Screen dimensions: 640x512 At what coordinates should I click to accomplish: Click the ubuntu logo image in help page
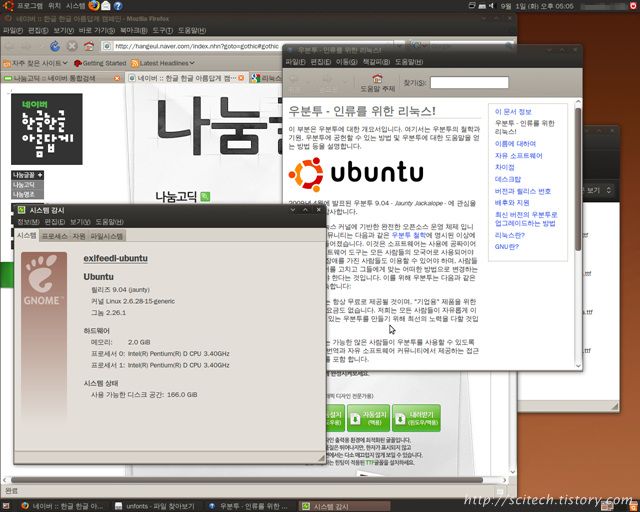pyautogui.click(x=356, y=174)
